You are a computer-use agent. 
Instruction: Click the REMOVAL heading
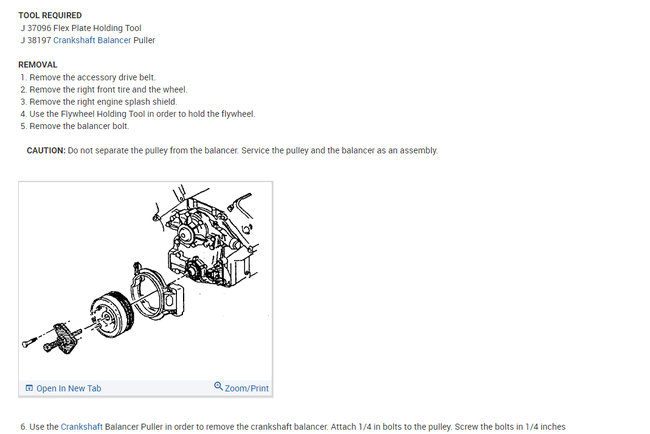pos(38,65)
